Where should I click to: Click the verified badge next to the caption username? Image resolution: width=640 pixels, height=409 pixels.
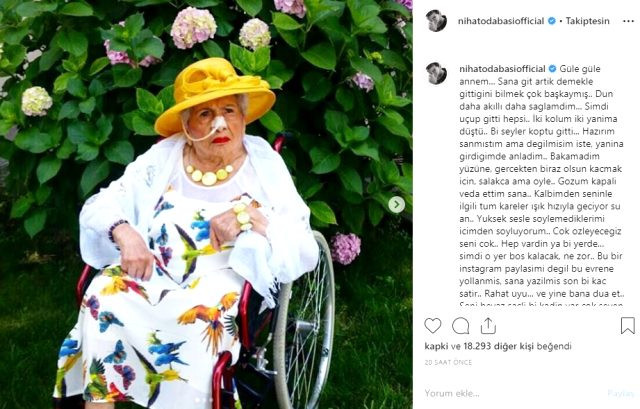552,69
